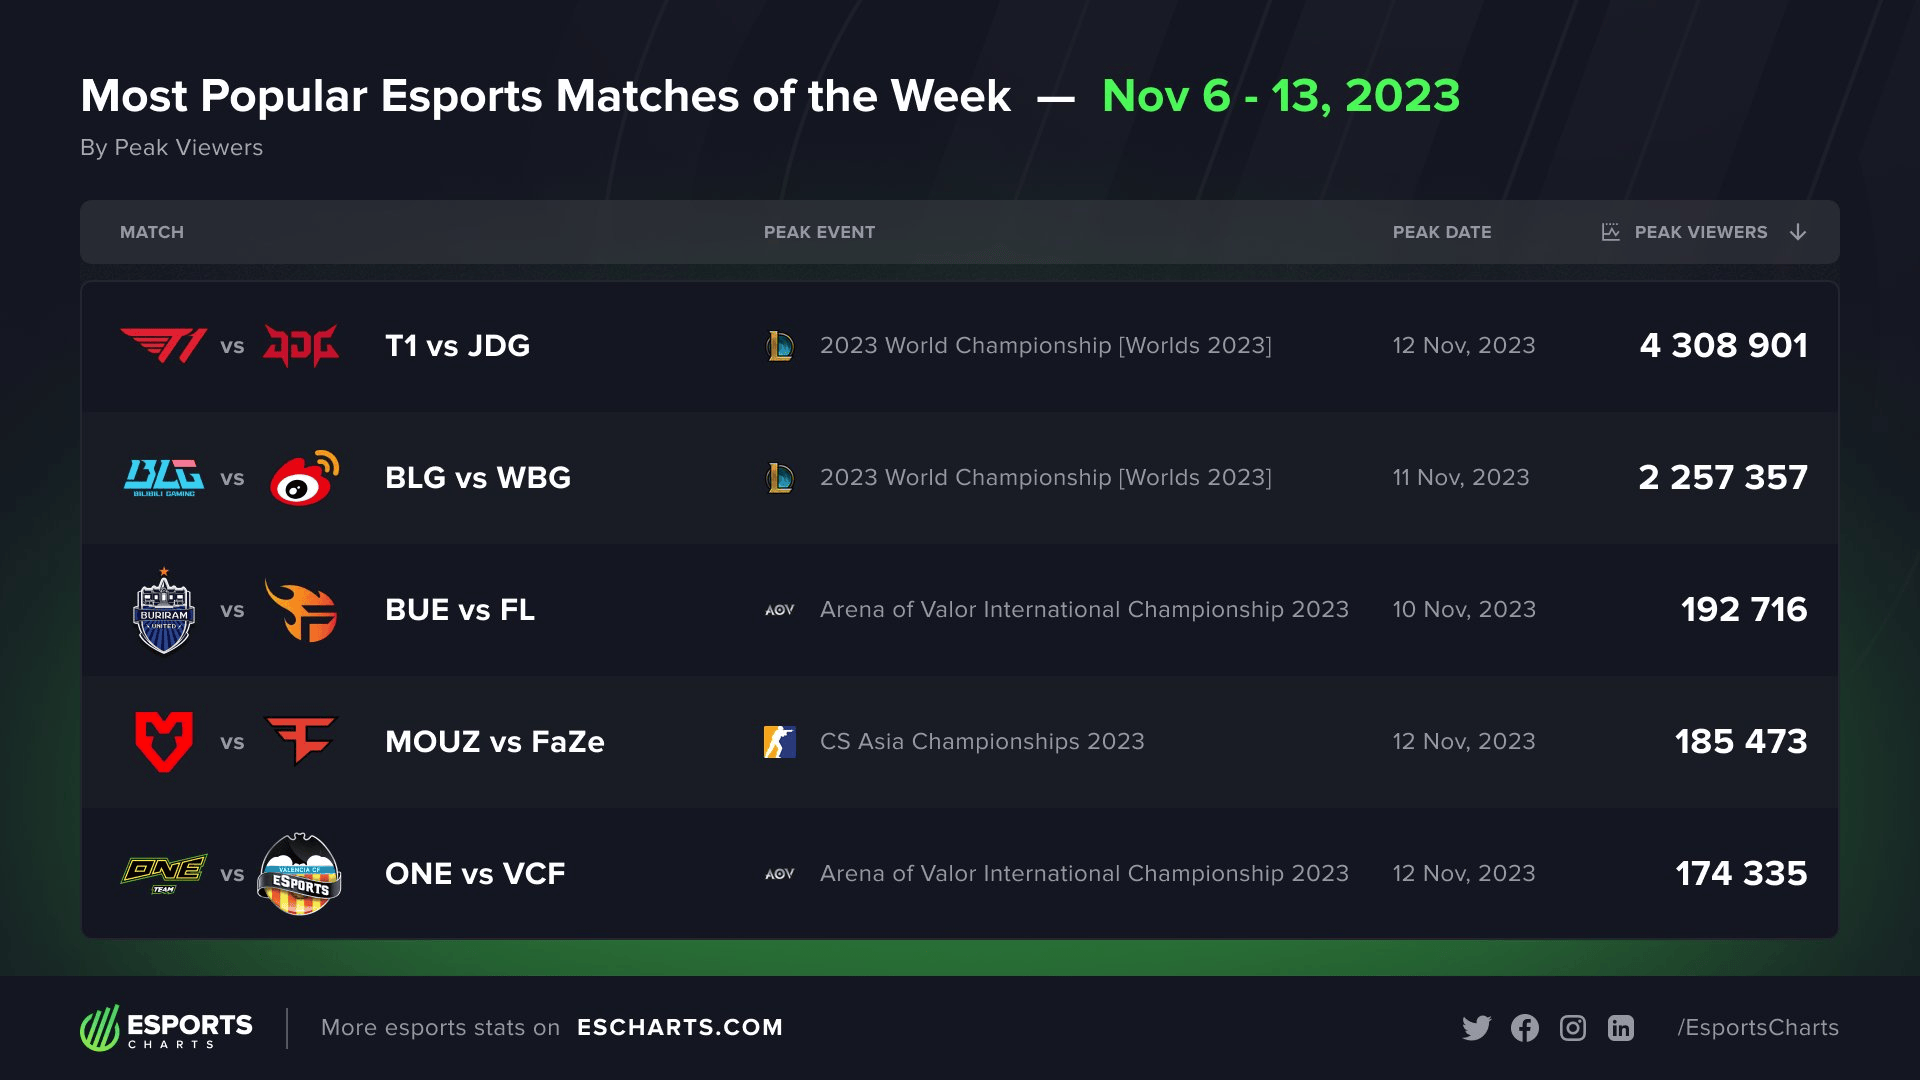Screen dimensions: 1920x1080
Task: Select the MOUZ heart logo
Action: click(x=164, y=742)
